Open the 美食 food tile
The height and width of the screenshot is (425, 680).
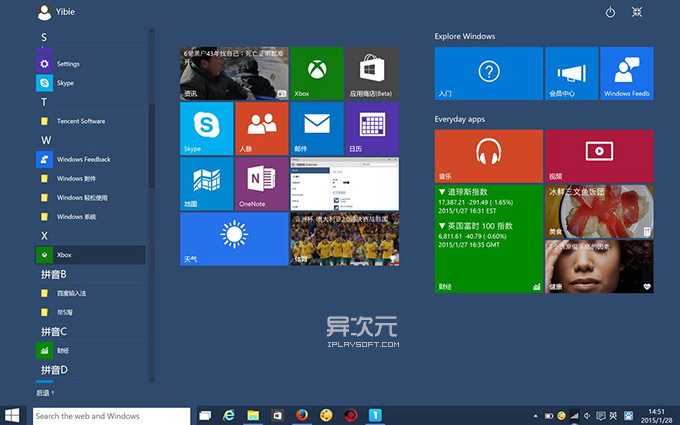coord(599,212)
